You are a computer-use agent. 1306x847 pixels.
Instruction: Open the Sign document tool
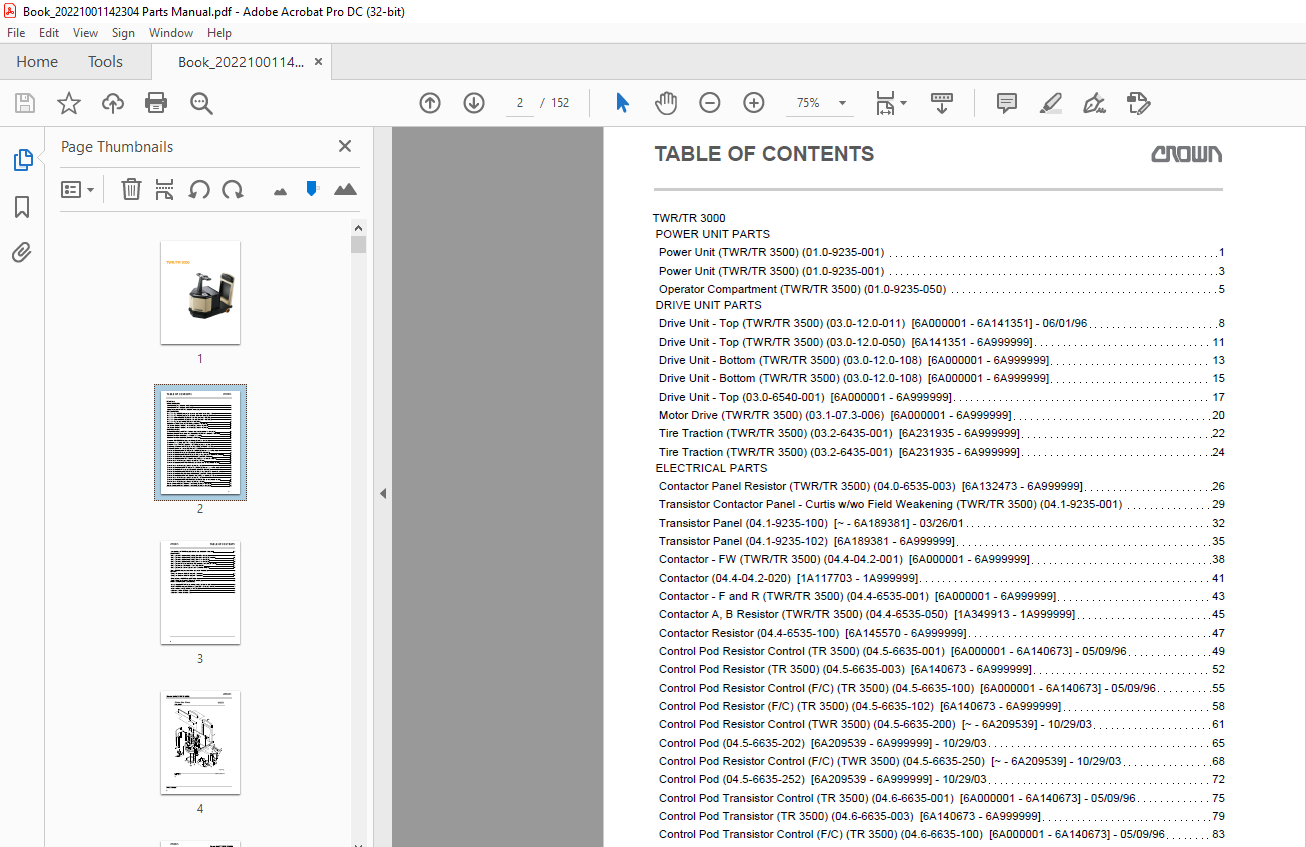[x=1094, y=103]
